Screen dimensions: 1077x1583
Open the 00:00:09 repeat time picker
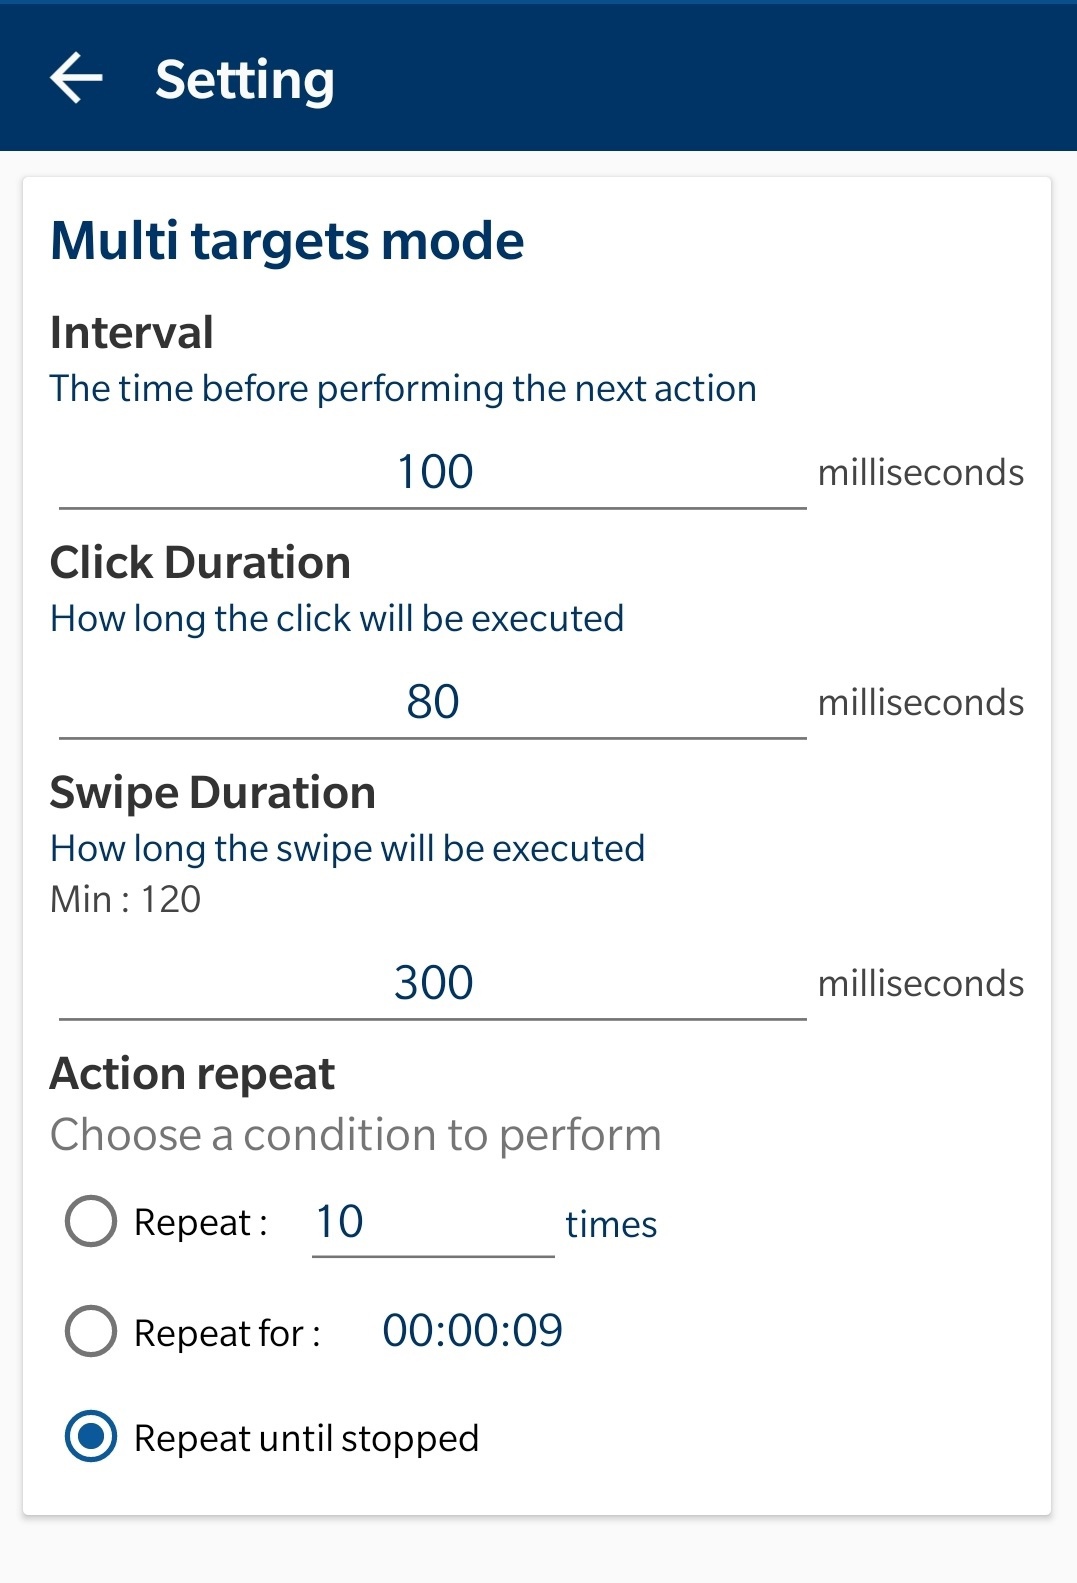(472, 1331)
